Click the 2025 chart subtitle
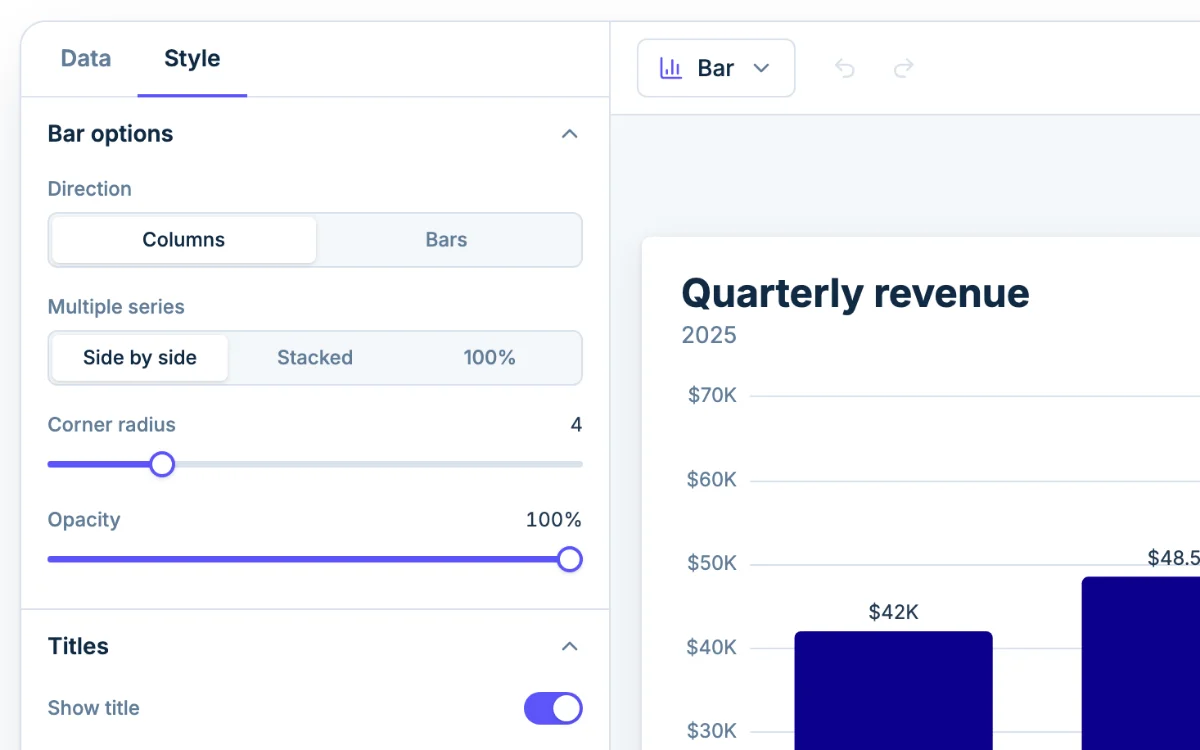The height and width of the screenshot is (750, 1200). (709, 335)
